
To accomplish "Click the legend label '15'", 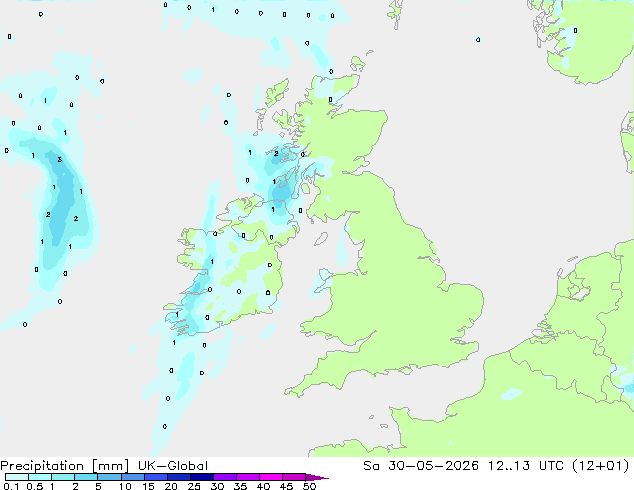I will (x=148, y=486).
